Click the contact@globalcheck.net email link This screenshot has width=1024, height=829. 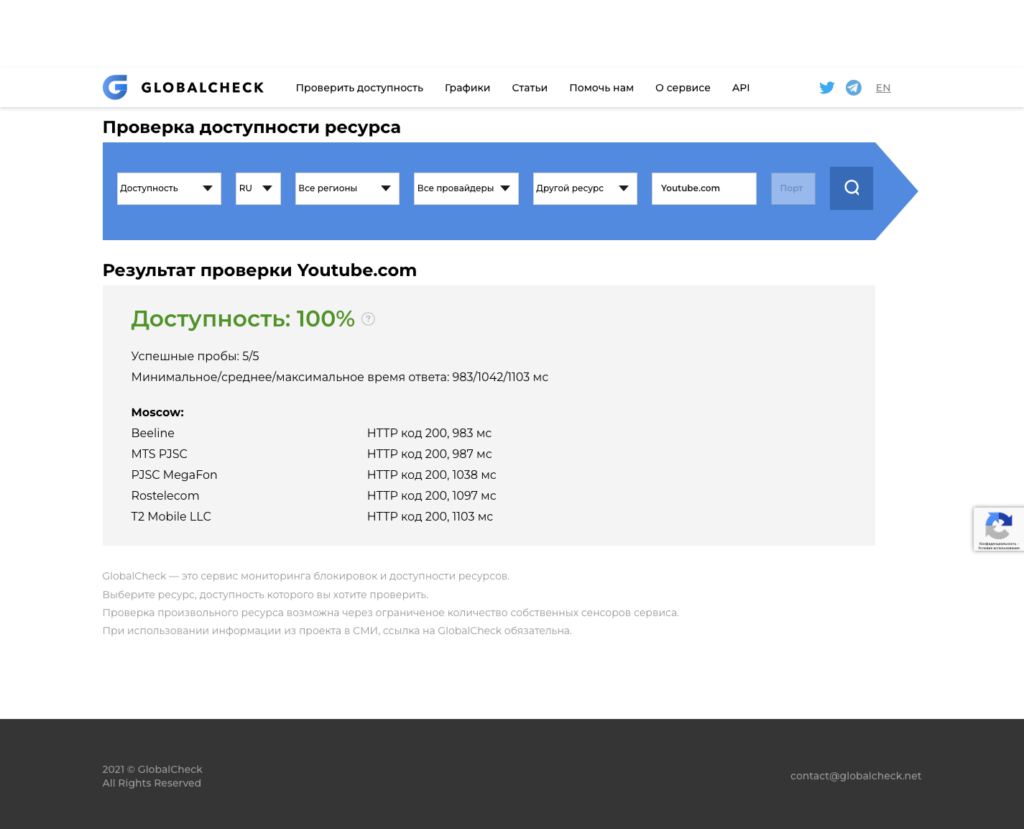pos(855,776)
